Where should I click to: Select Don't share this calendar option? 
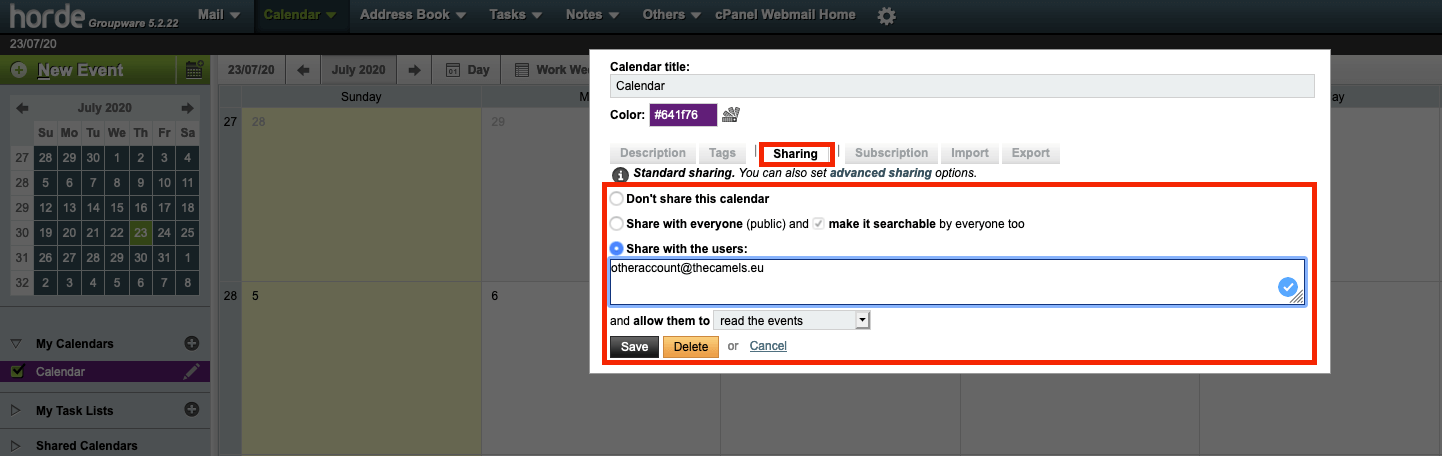click(617, 199)
